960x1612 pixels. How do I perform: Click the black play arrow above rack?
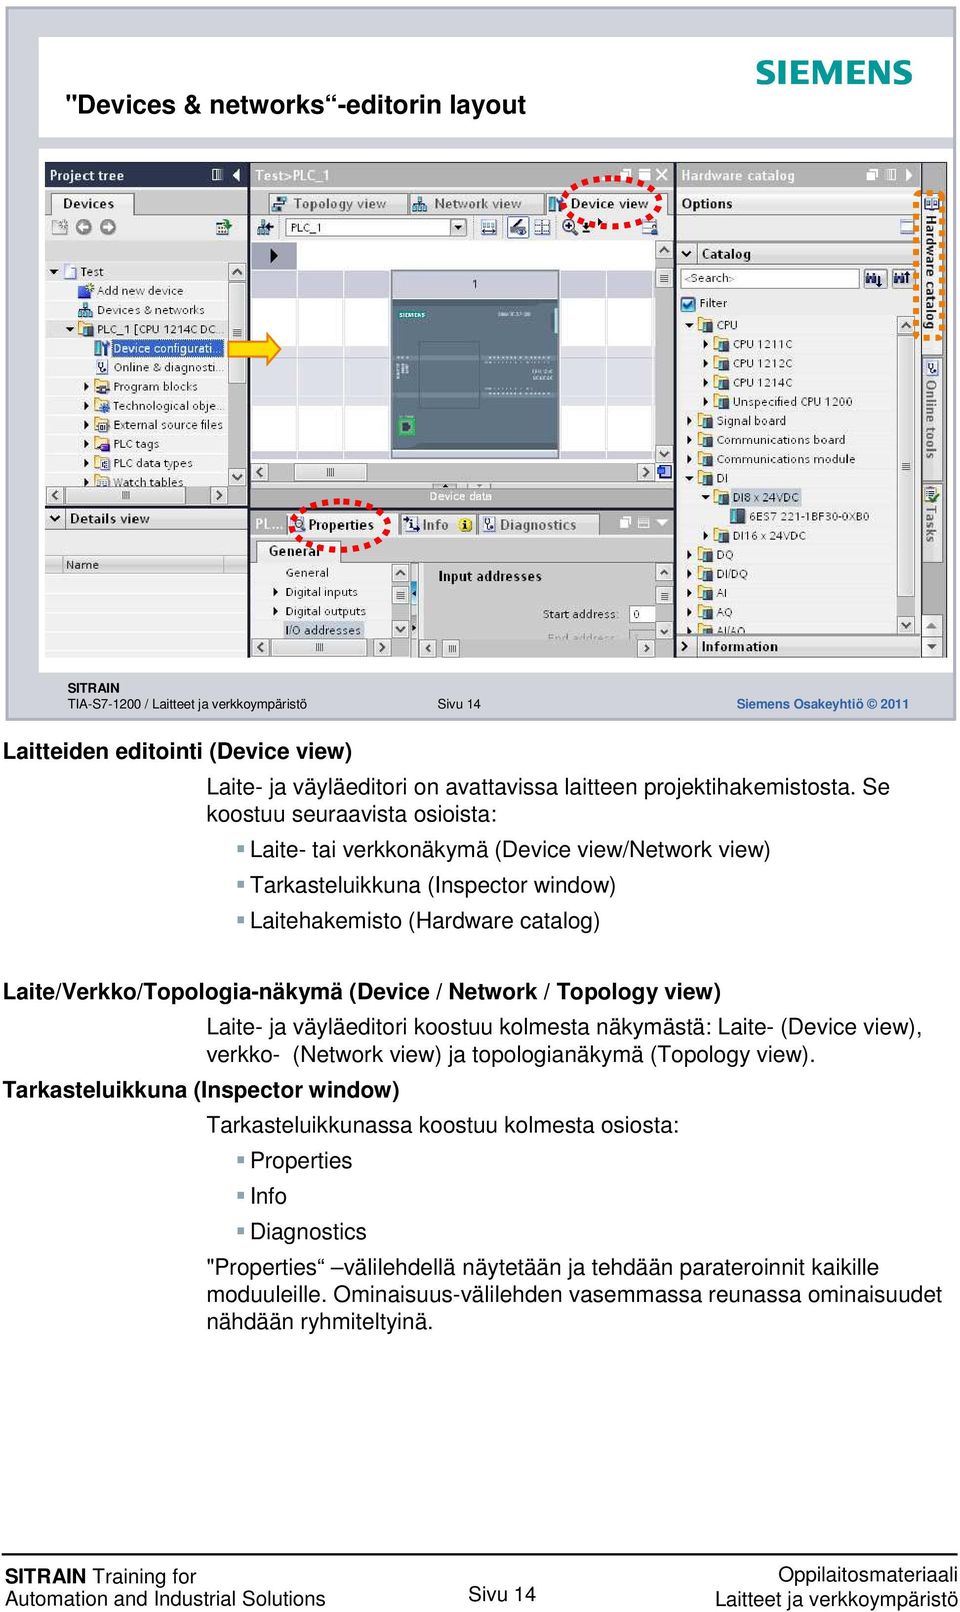click(x=275, y=255)
